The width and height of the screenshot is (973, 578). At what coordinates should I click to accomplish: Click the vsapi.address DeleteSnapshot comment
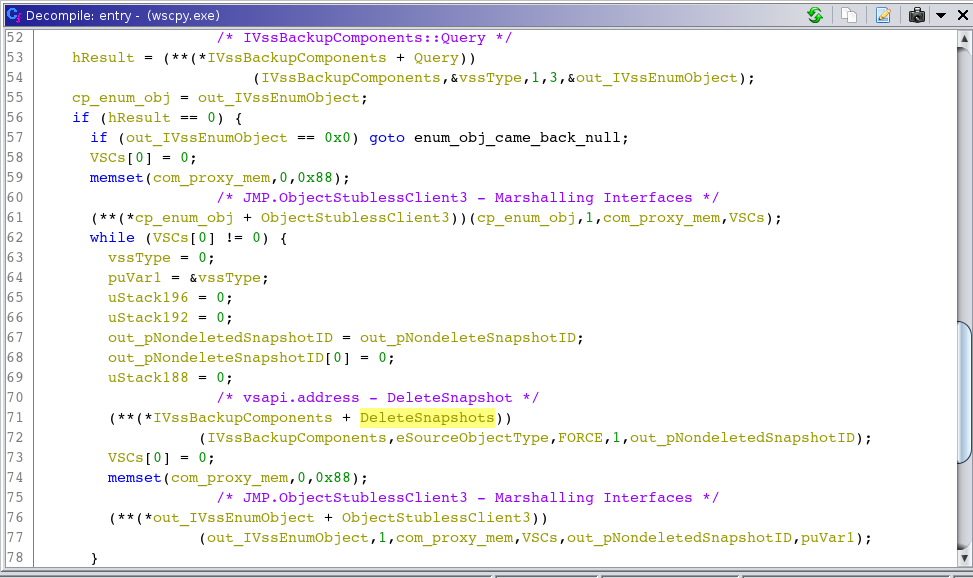[x=378, y=398]
